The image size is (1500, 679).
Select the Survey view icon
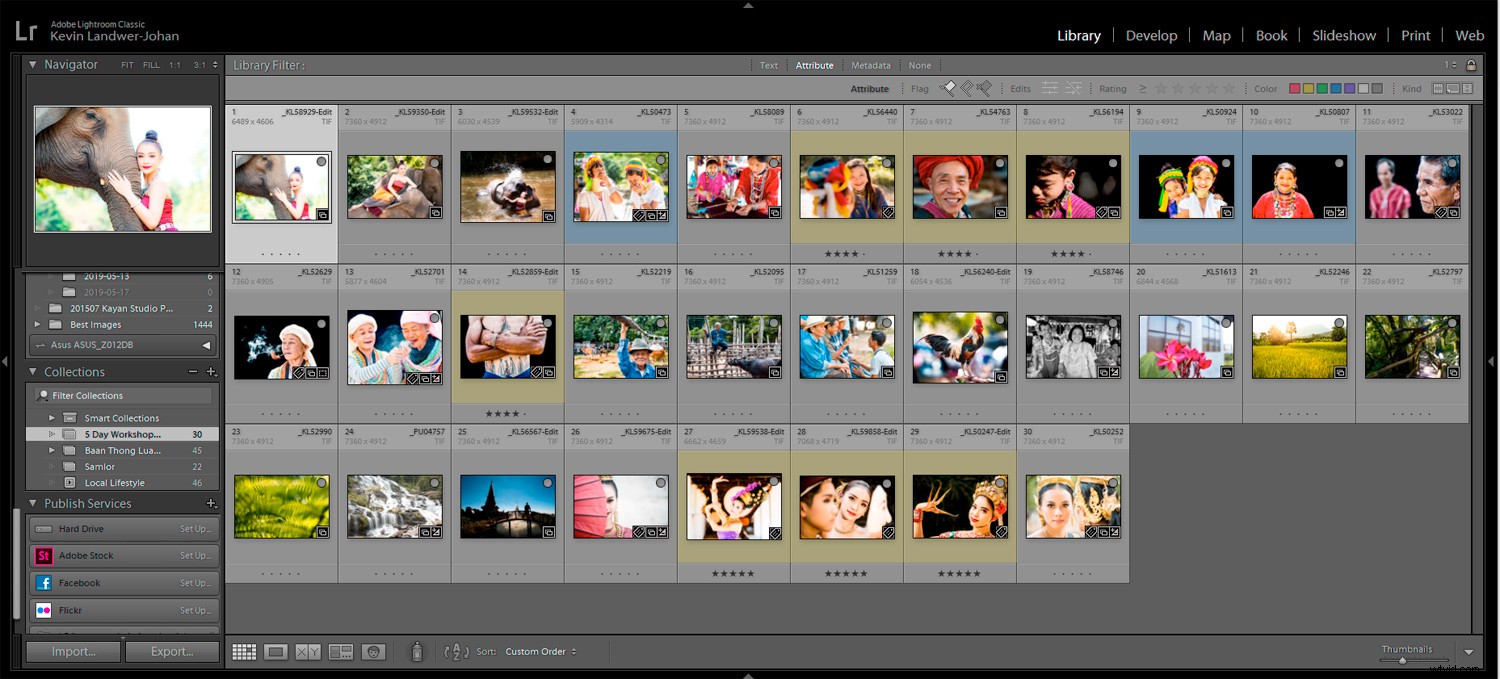click(341, 651)
